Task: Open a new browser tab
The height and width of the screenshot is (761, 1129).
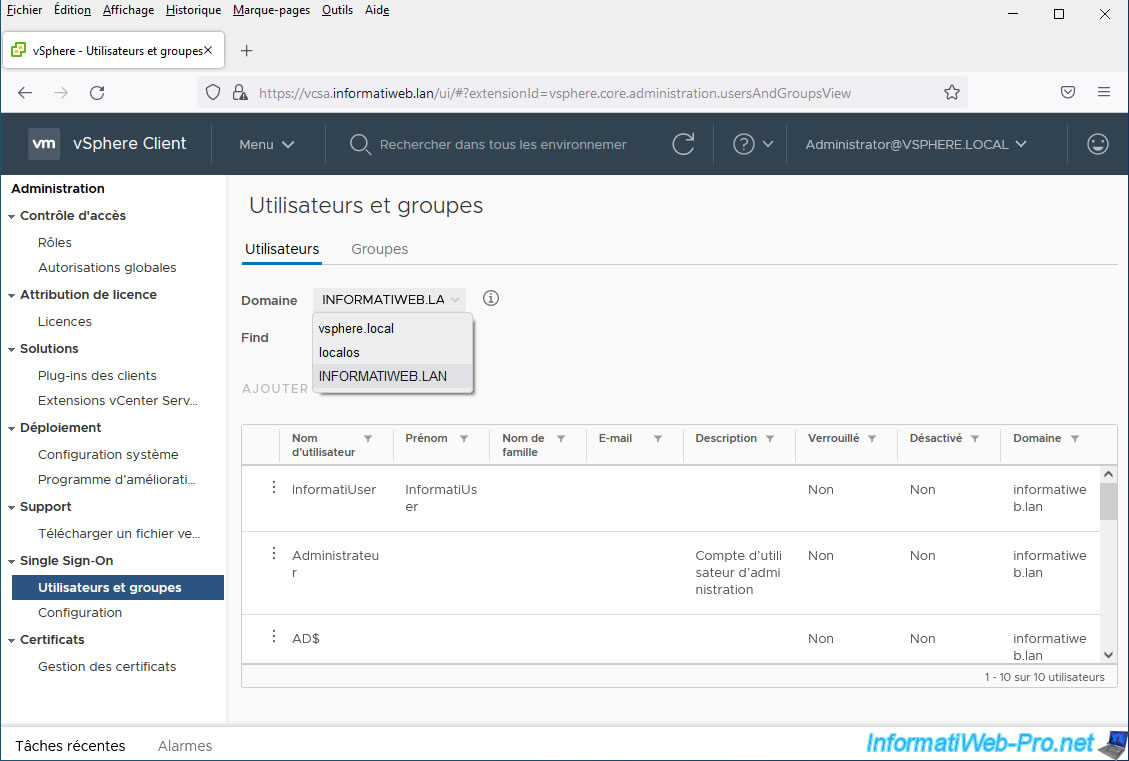Action: (246, 50)
